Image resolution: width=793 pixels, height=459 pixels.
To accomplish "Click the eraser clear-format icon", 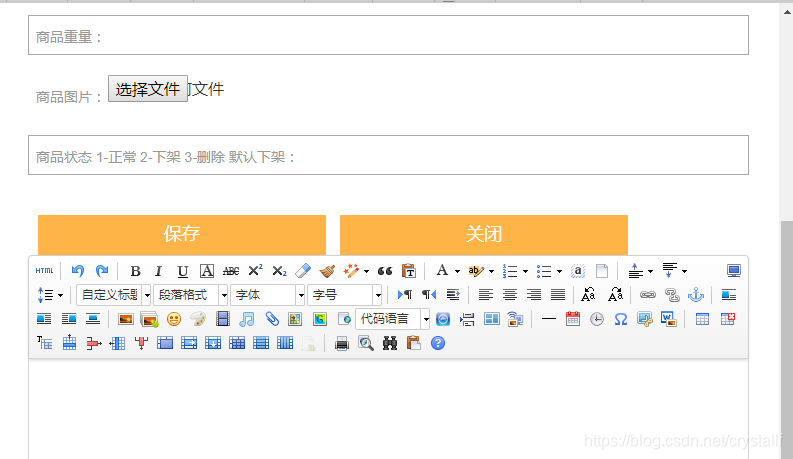I will (303, 271).
